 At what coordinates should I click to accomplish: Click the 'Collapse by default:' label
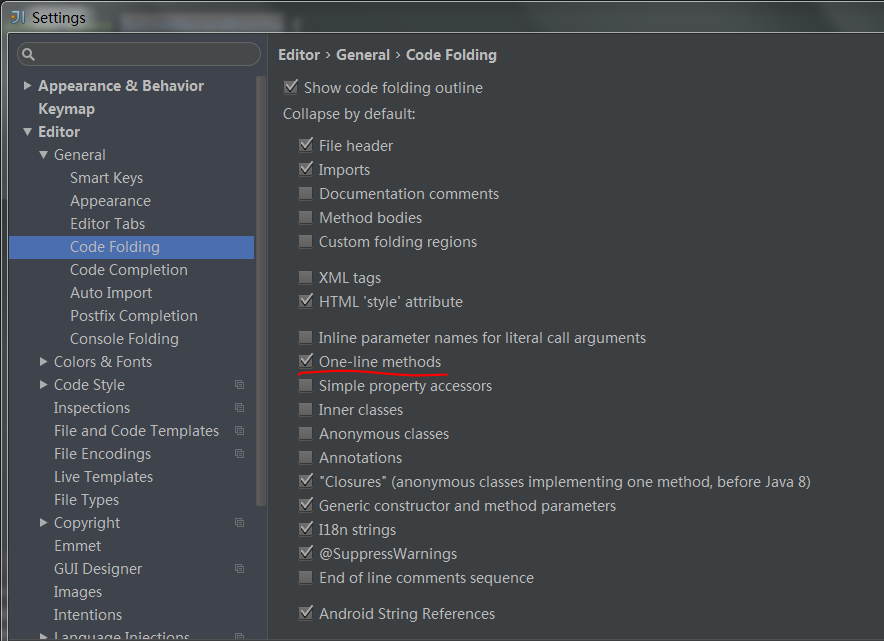tap(349, 114)
